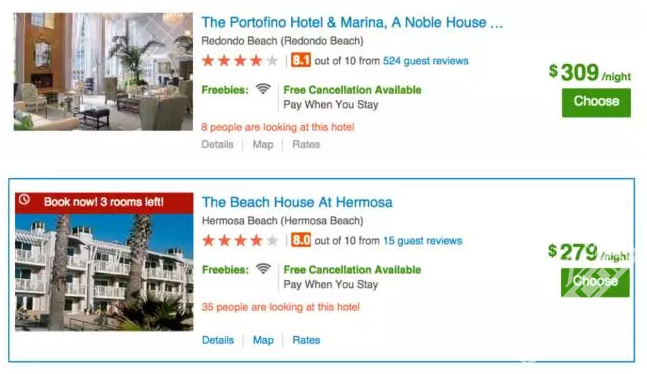Open the 524 guest reviews link

coord(425,61)
